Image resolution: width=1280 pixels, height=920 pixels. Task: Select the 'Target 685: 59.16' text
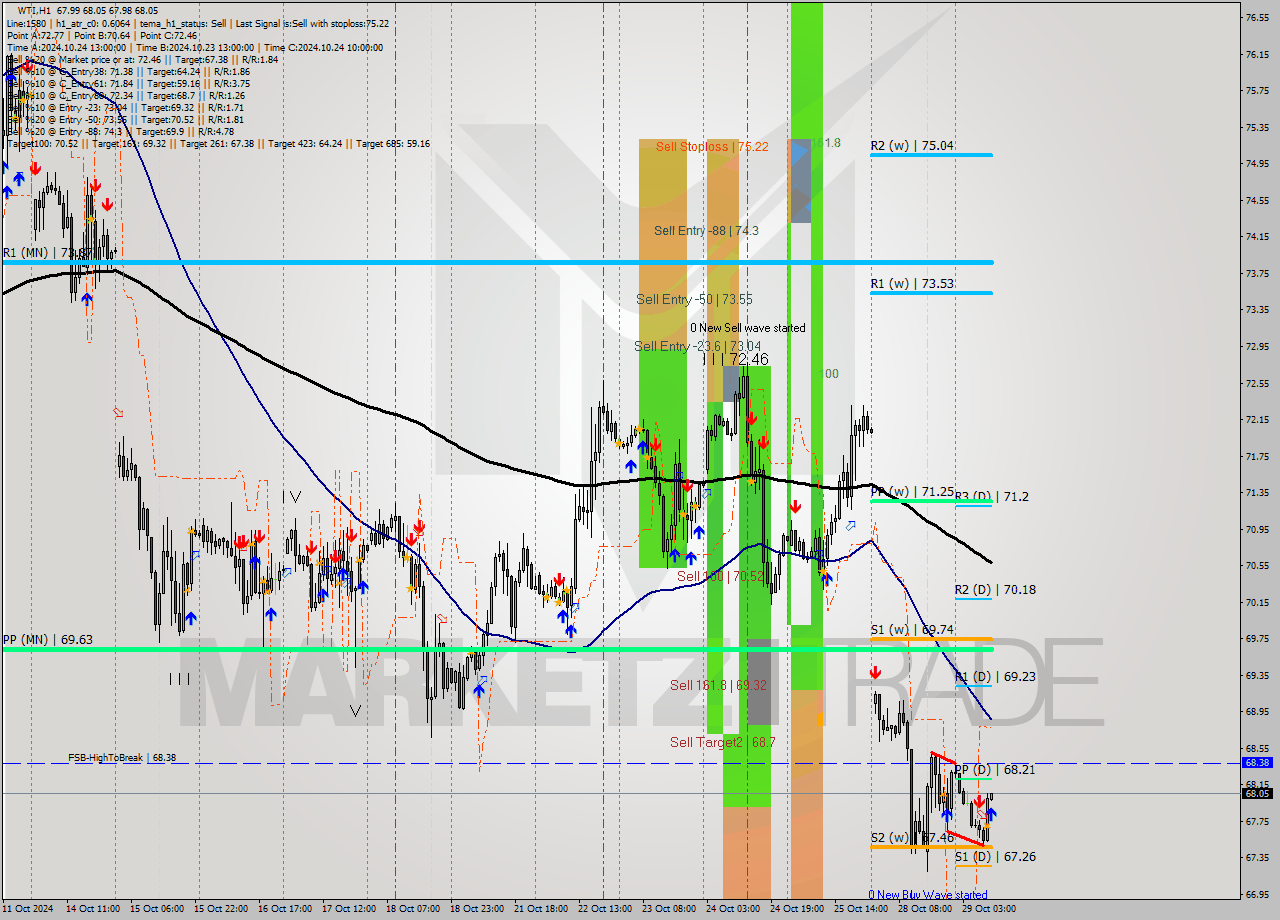[x=393, y=143]
